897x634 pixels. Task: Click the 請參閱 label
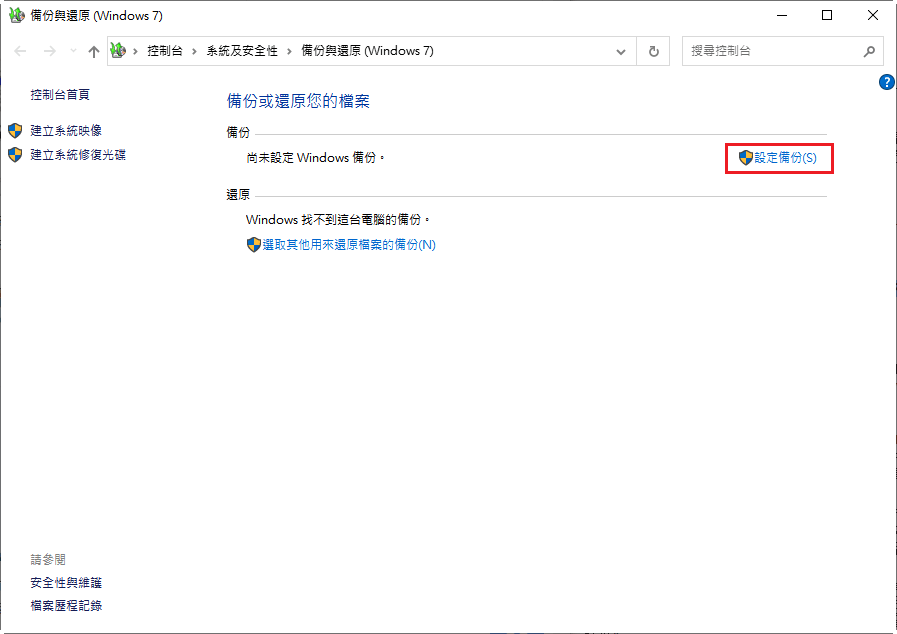[x=48, y=560]
